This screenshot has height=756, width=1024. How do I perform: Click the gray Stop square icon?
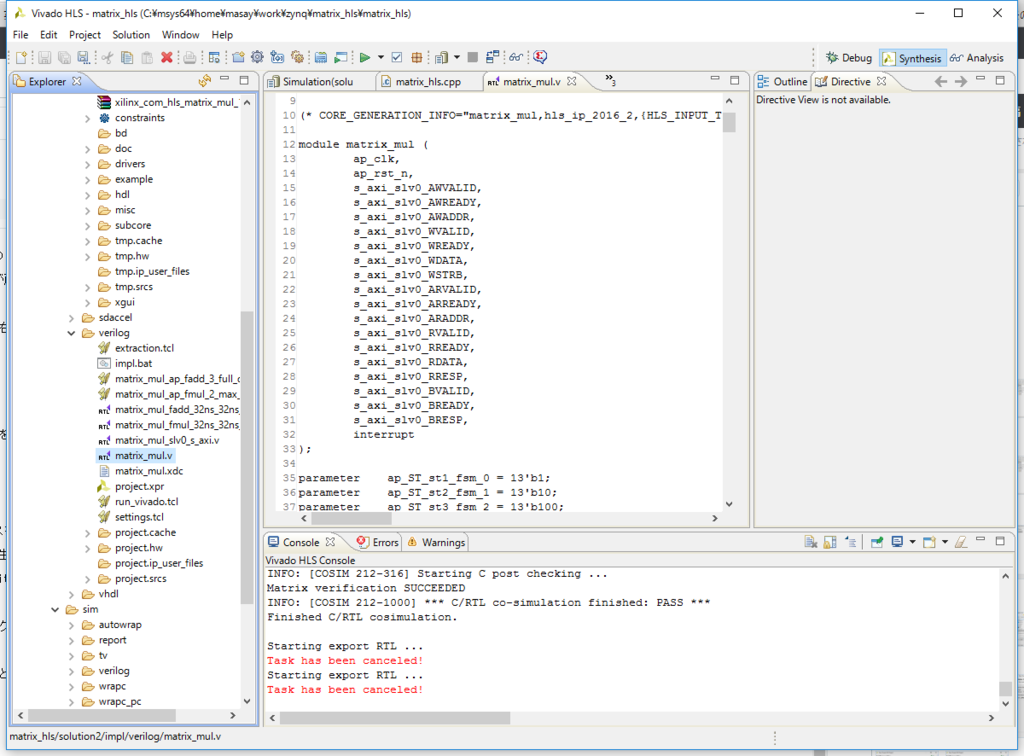[473, 57]
